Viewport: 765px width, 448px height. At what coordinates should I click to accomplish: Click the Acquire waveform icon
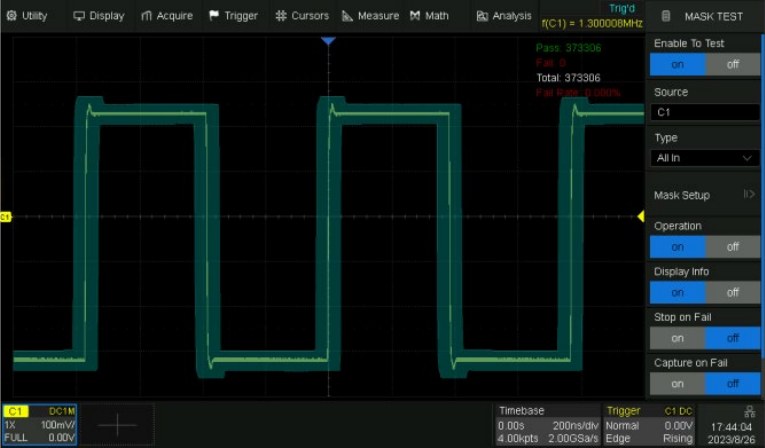click(146, 16)
